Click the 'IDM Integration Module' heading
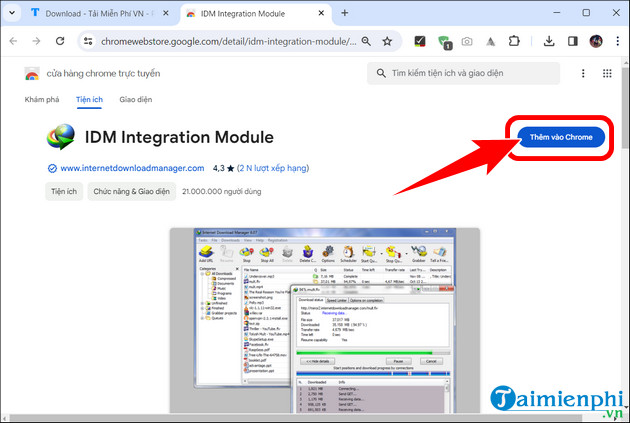 point(179,137)
